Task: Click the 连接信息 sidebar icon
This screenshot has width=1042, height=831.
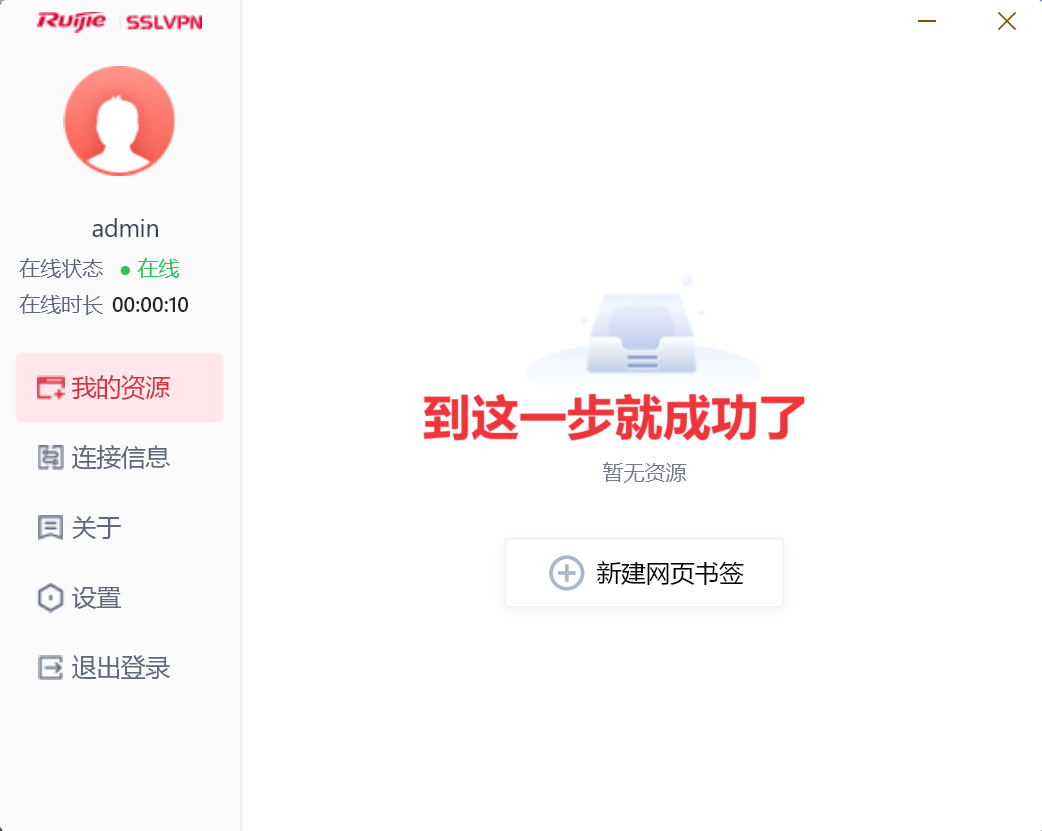Action: 51,457
